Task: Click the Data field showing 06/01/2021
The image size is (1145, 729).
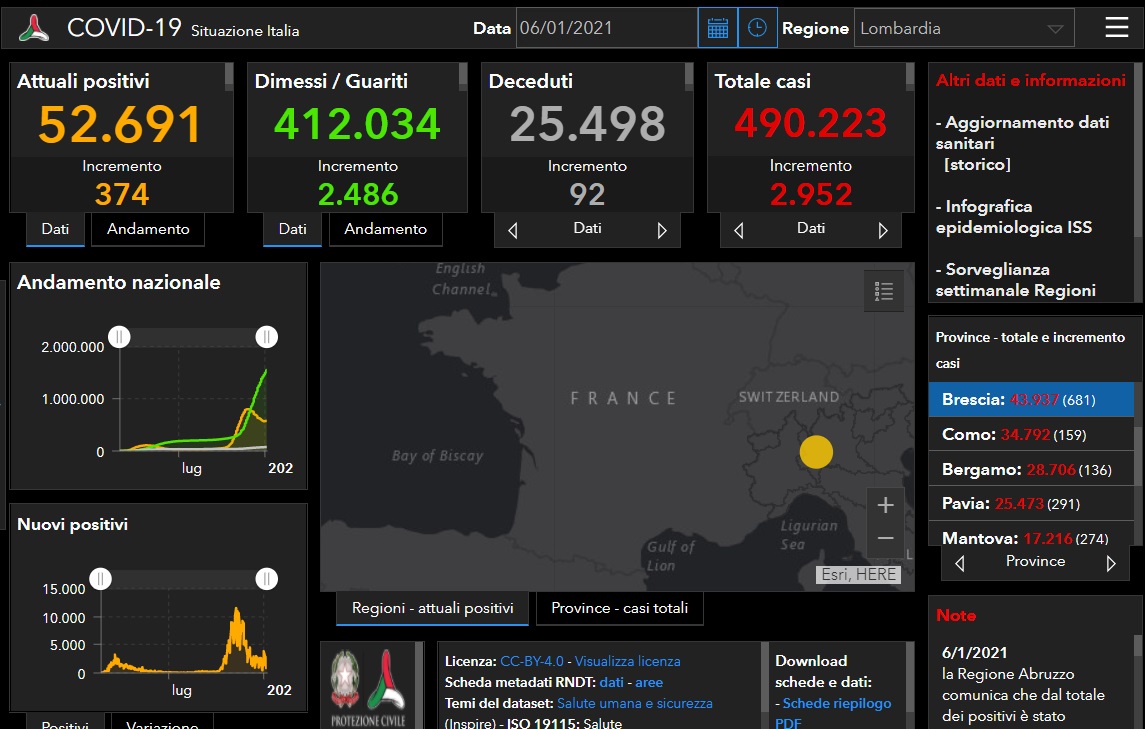Action: [606, 28]
